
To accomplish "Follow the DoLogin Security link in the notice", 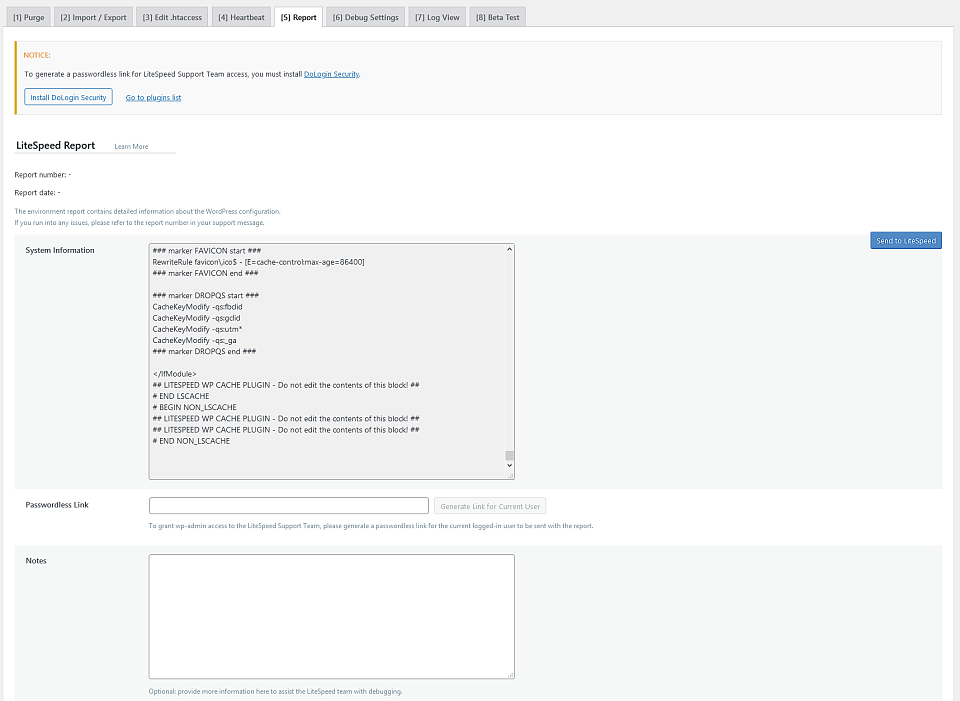I will pos(331,74).
